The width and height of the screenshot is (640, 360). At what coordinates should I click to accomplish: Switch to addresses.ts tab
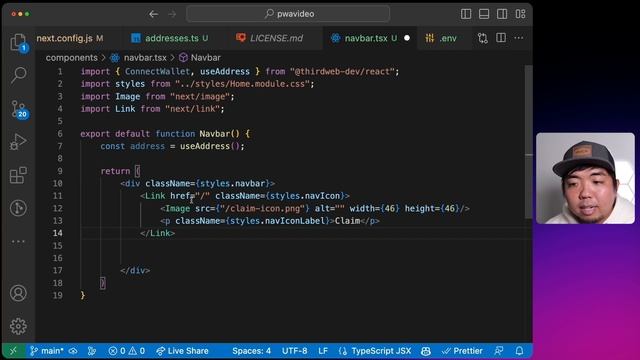pyautogui.click(x=170, y=38)
